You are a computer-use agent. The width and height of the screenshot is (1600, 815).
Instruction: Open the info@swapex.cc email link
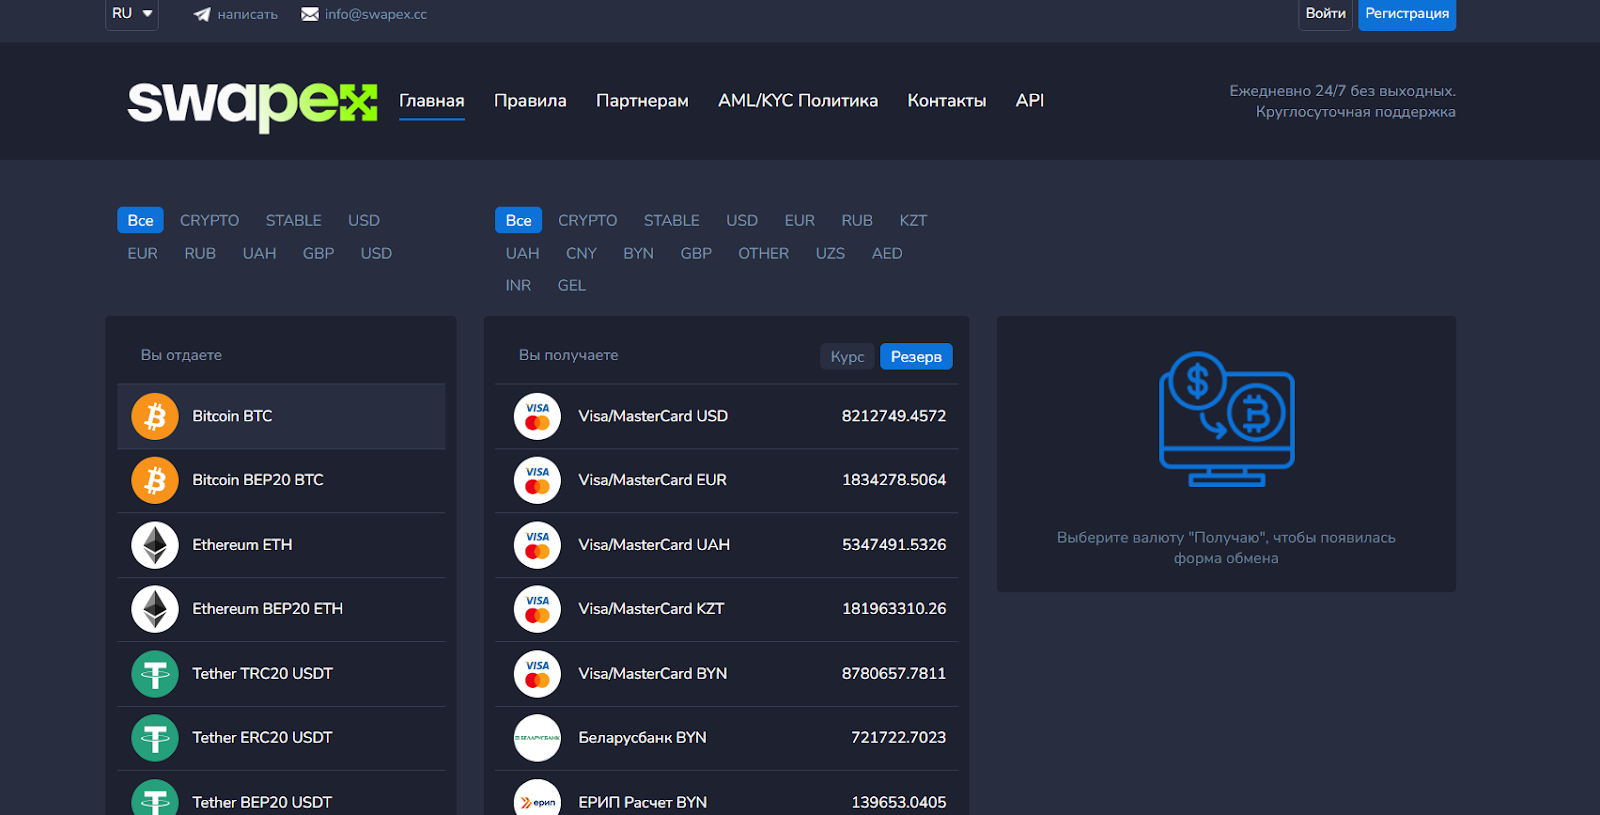pyautogui.click(x=376, y=14)
